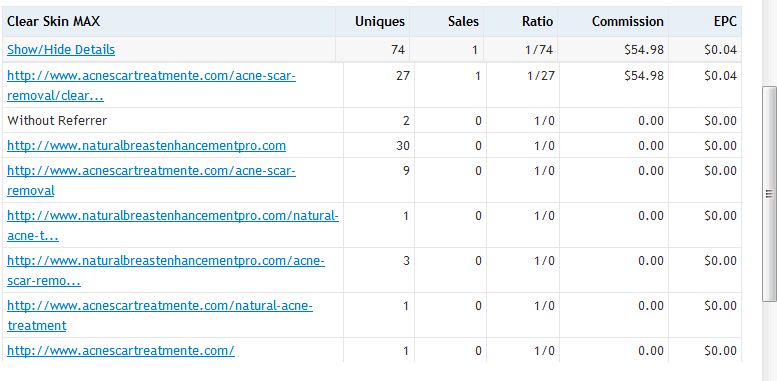Click the Uniques column header
777x381 pixels.
pyautogui.click(x=380, y=21)
